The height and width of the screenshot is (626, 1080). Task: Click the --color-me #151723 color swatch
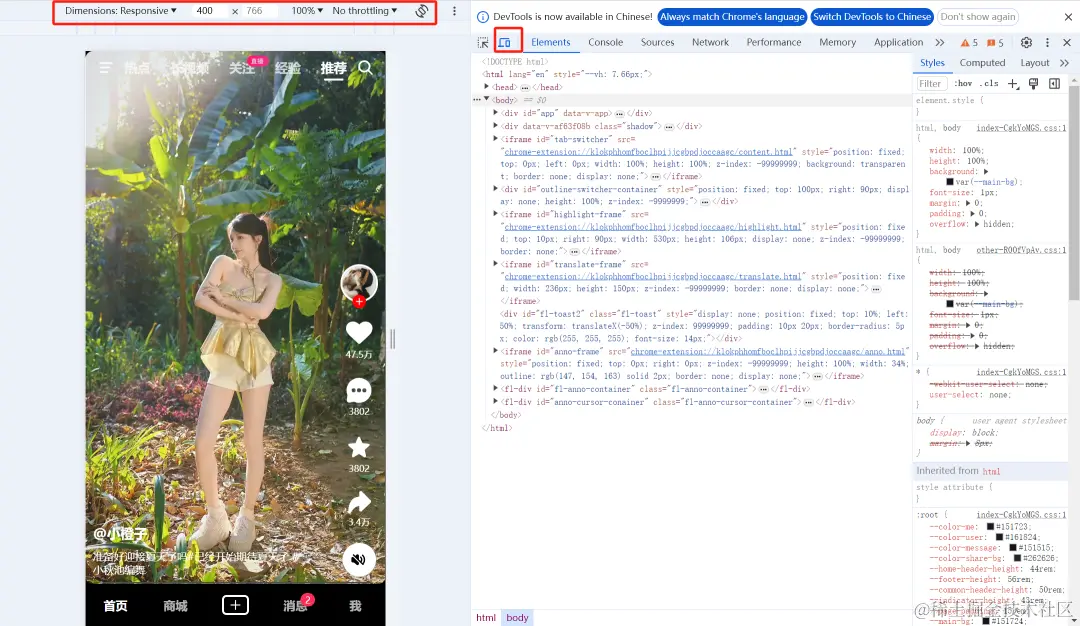(x=990, y=527)
